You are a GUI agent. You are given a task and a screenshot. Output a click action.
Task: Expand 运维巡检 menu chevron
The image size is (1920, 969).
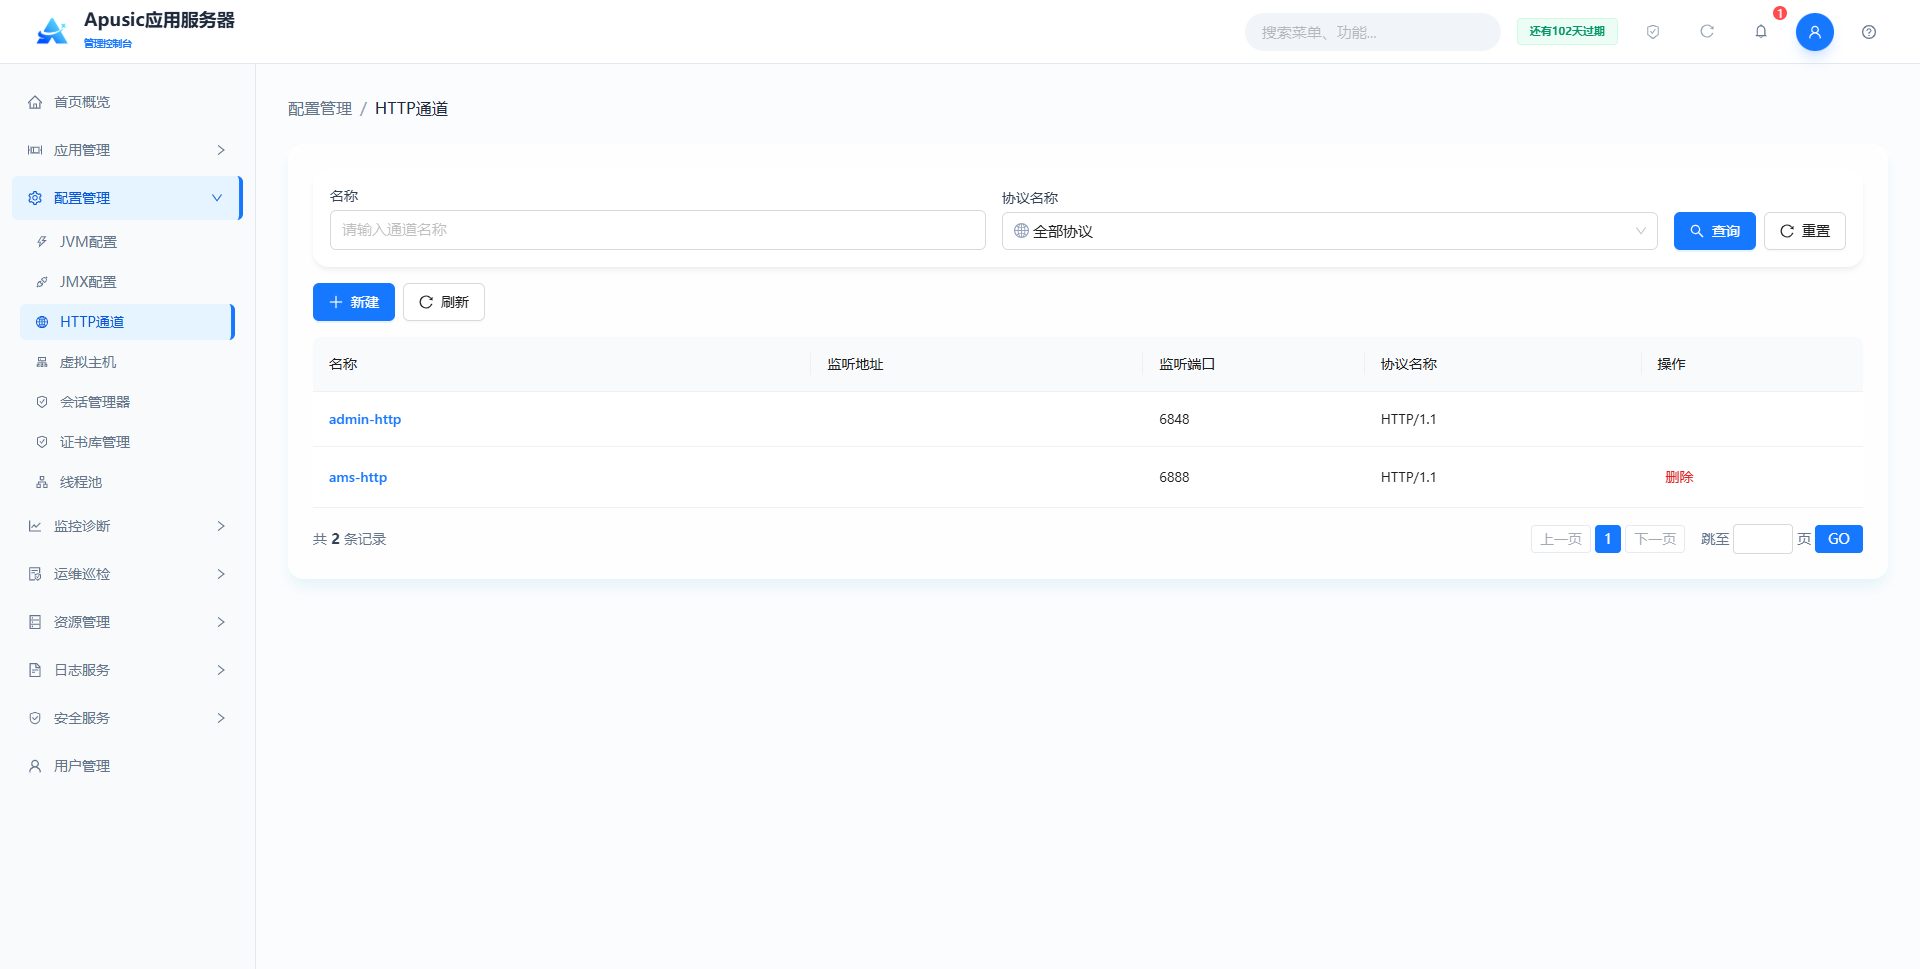221,574
